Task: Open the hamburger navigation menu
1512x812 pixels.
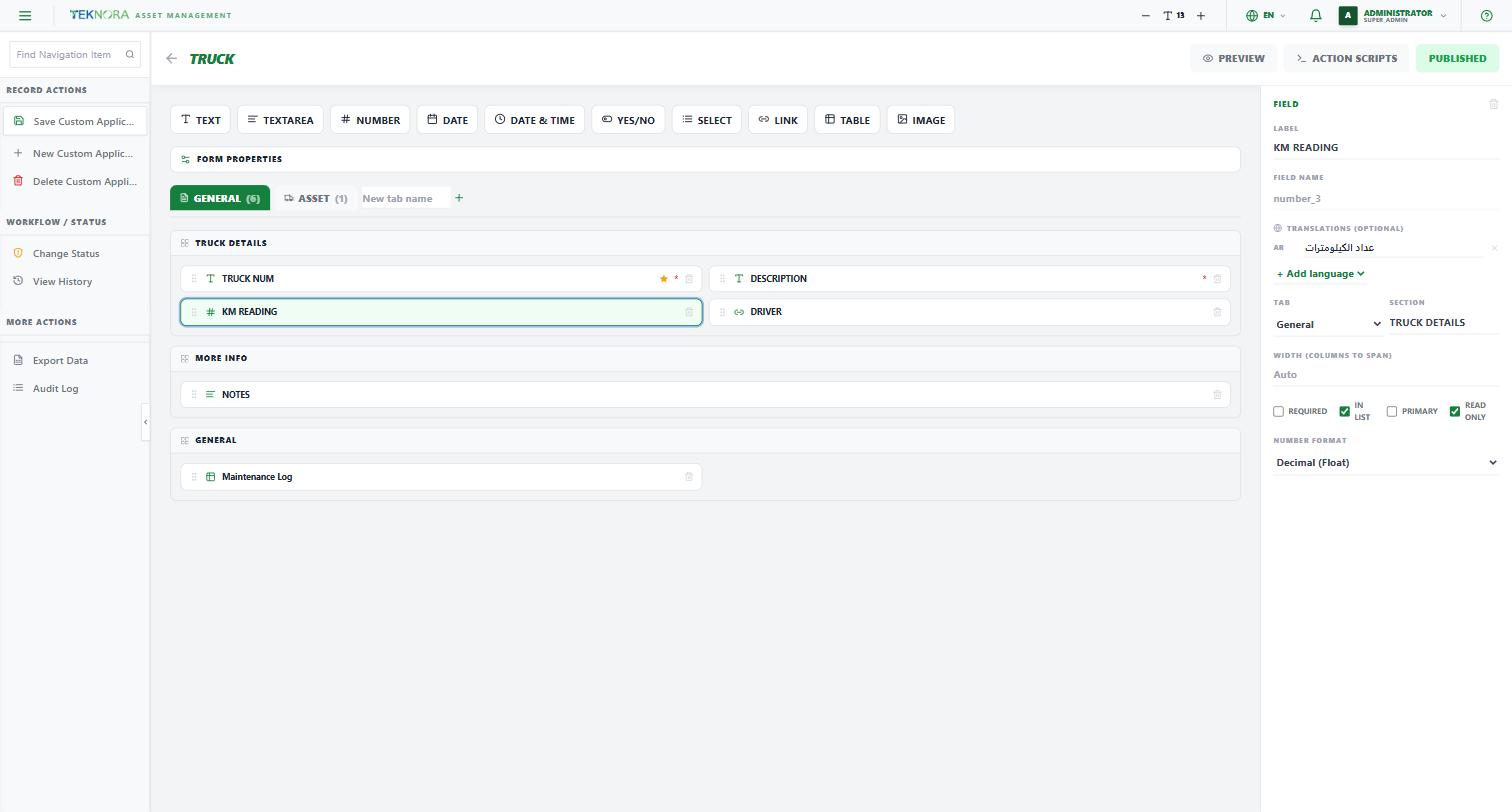Action: click(x=25, y=15)
